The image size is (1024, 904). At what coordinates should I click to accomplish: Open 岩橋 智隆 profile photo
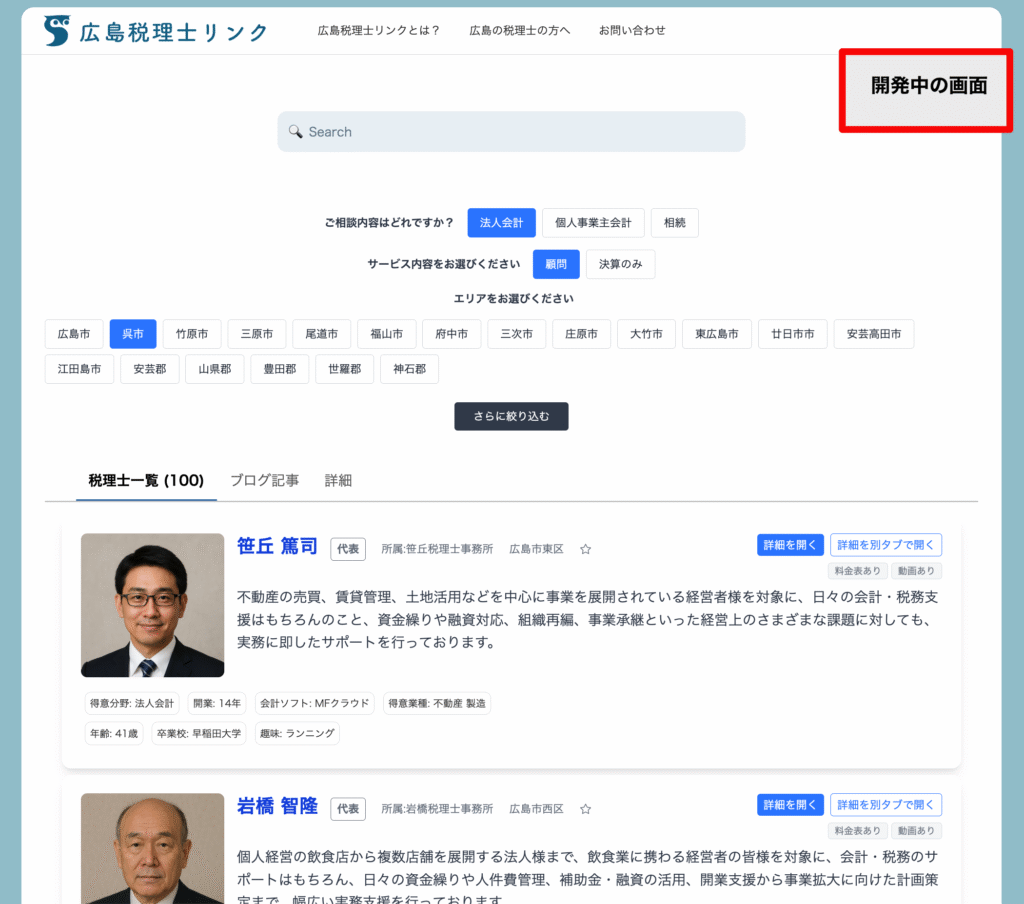(152, 848)
